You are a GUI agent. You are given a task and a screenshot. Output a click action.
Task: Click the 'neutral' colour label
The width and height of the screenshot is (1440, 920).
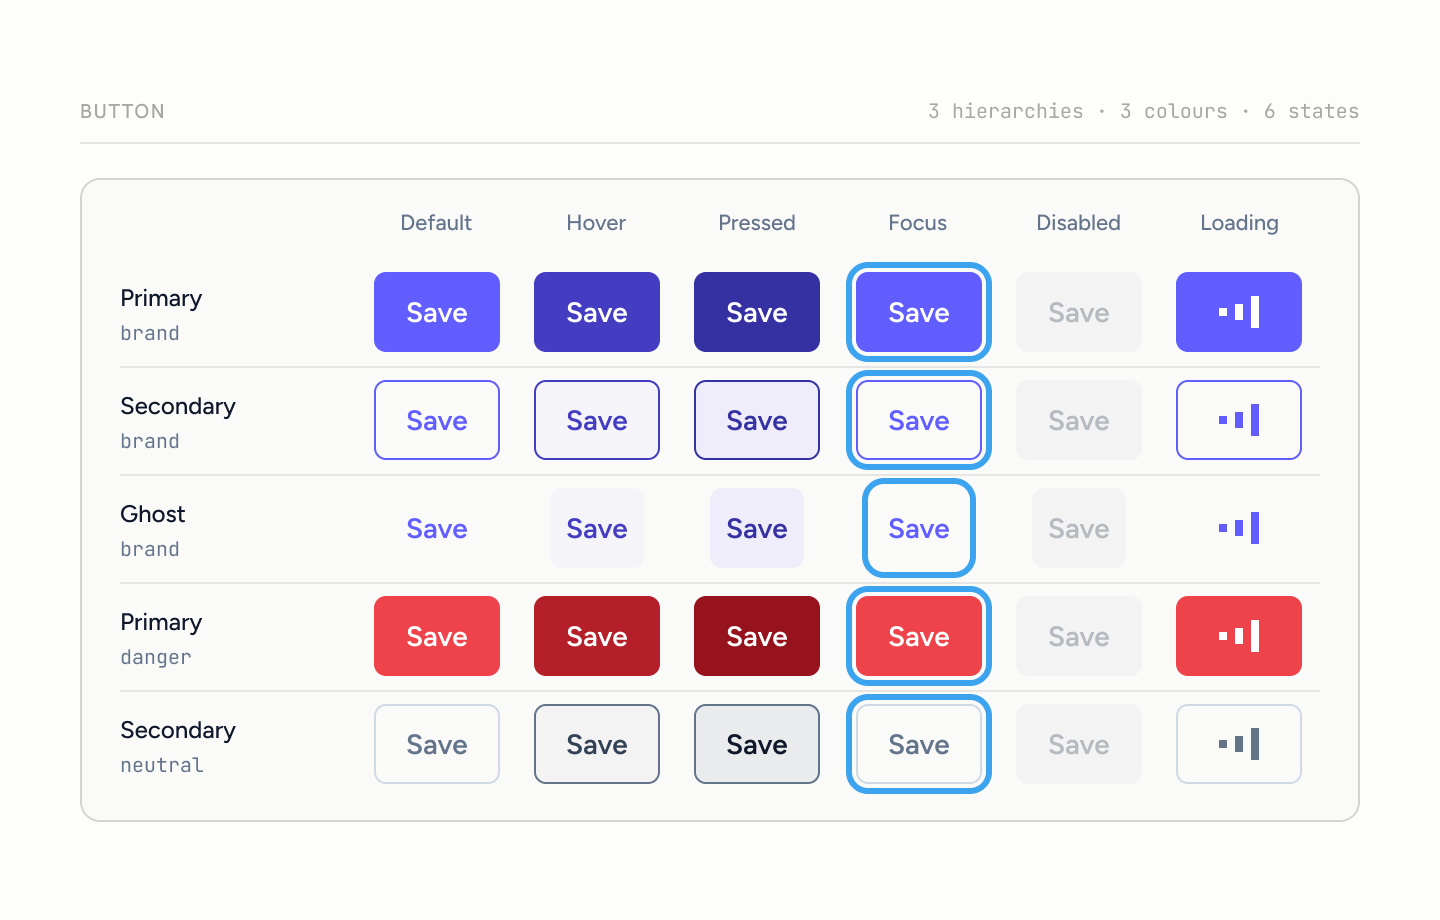pos(162,765)
